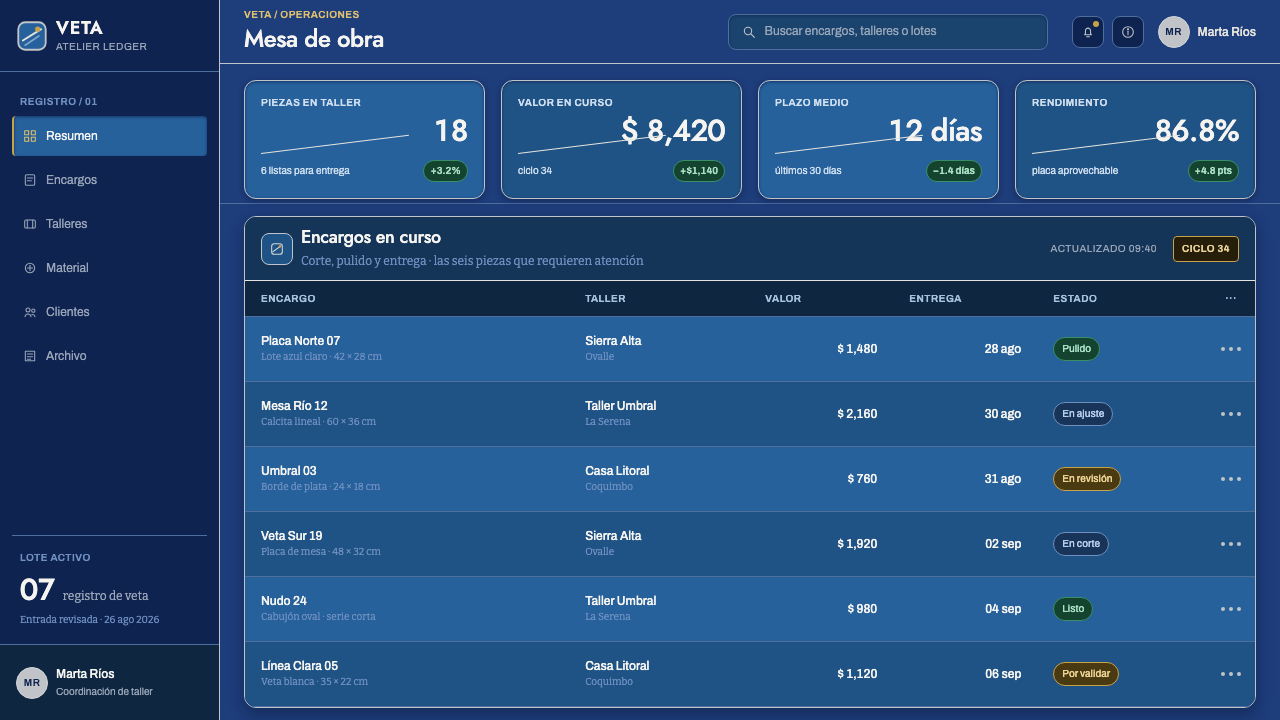This screenshot has width=1280, height=720.
Task: Open Marta Ríos user menu in top bar
Action: click(1207, 32)
